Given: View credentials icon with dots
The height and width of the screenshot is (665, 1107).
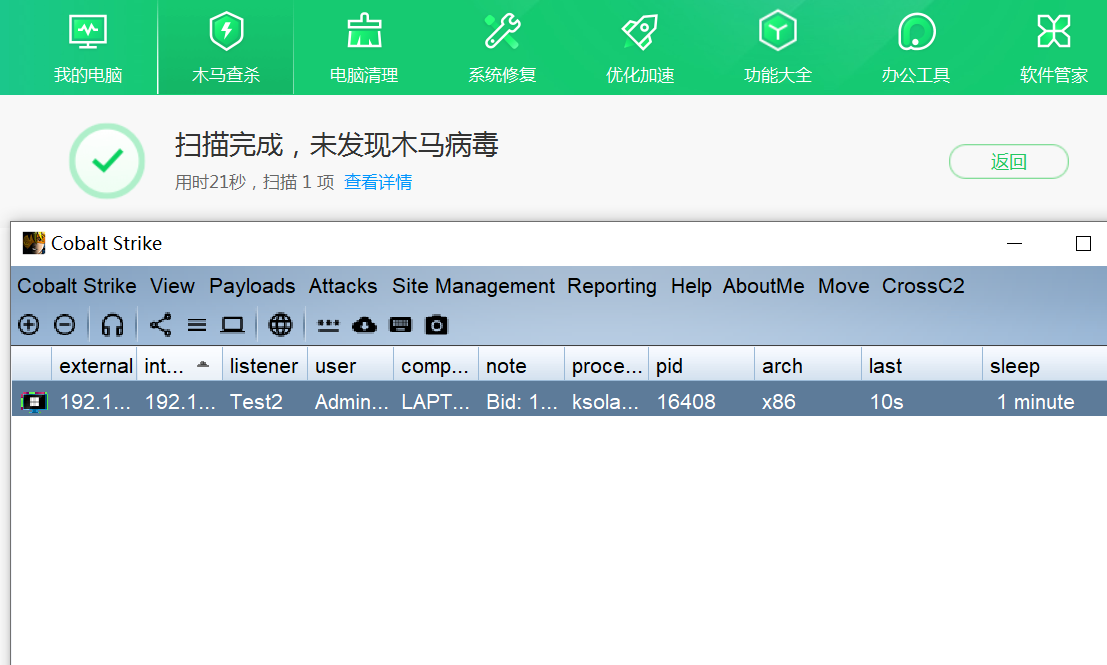Looking at the screenshot, I should [328, 325].
